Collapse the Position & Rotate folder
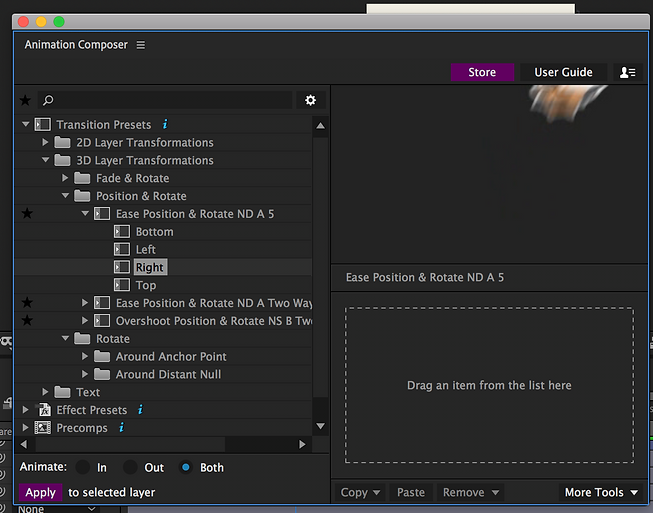The height and width of the screenshot is (513, 653). [65, 196]
